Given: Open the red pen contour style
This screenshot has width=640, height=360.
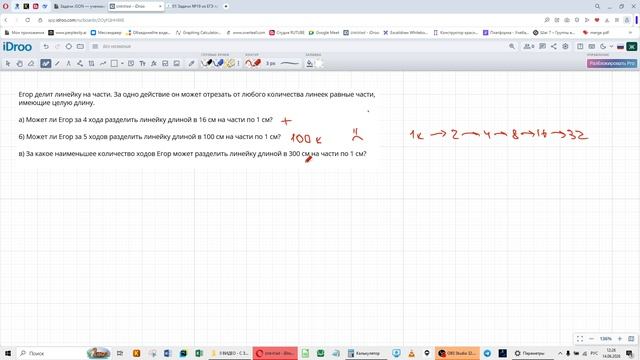Looking at the screenshot, I should pyautogui.click(x=253, y=63).
